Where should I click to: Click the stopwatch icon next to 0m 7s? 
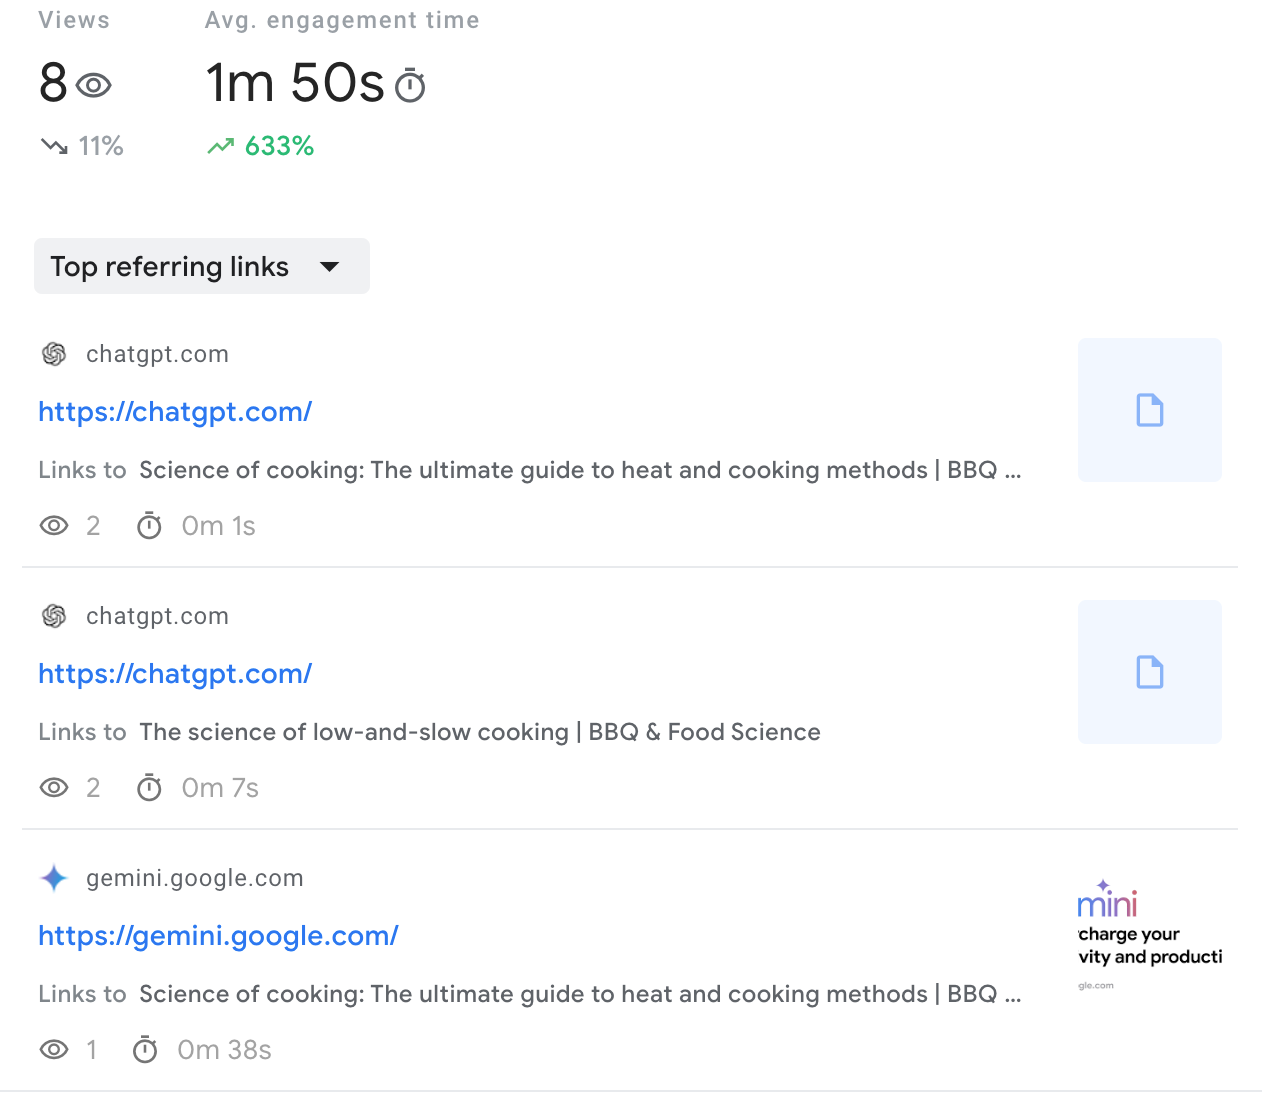[x=149, y=788]
